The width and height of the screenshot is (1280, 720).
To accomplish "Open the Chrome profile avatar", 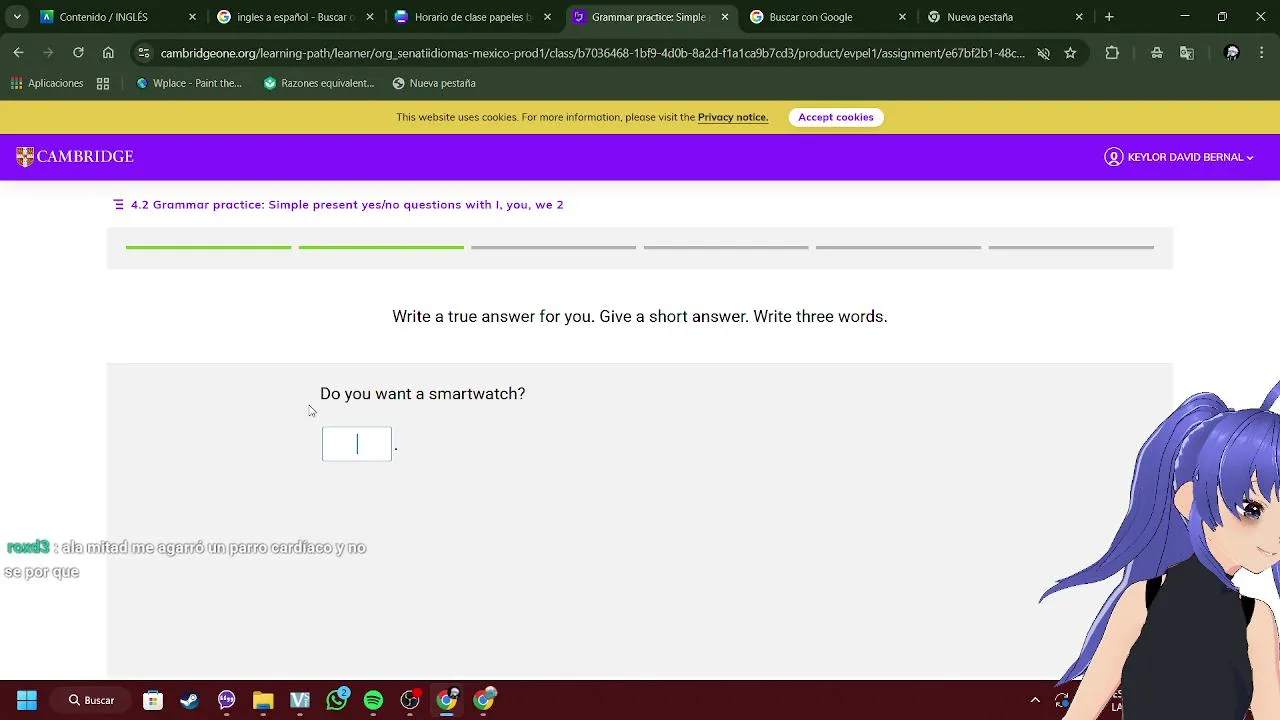I will click(x=1232, y=53).
